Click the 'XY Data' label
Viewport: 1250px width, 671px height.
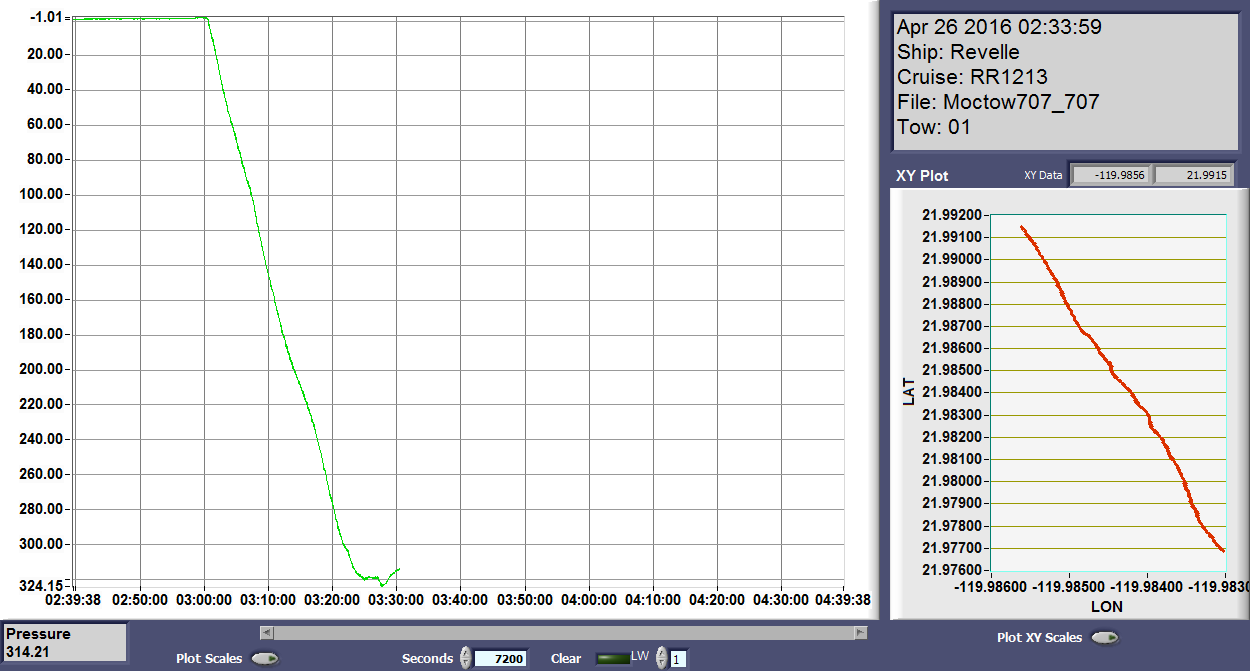coord(1043,175)
